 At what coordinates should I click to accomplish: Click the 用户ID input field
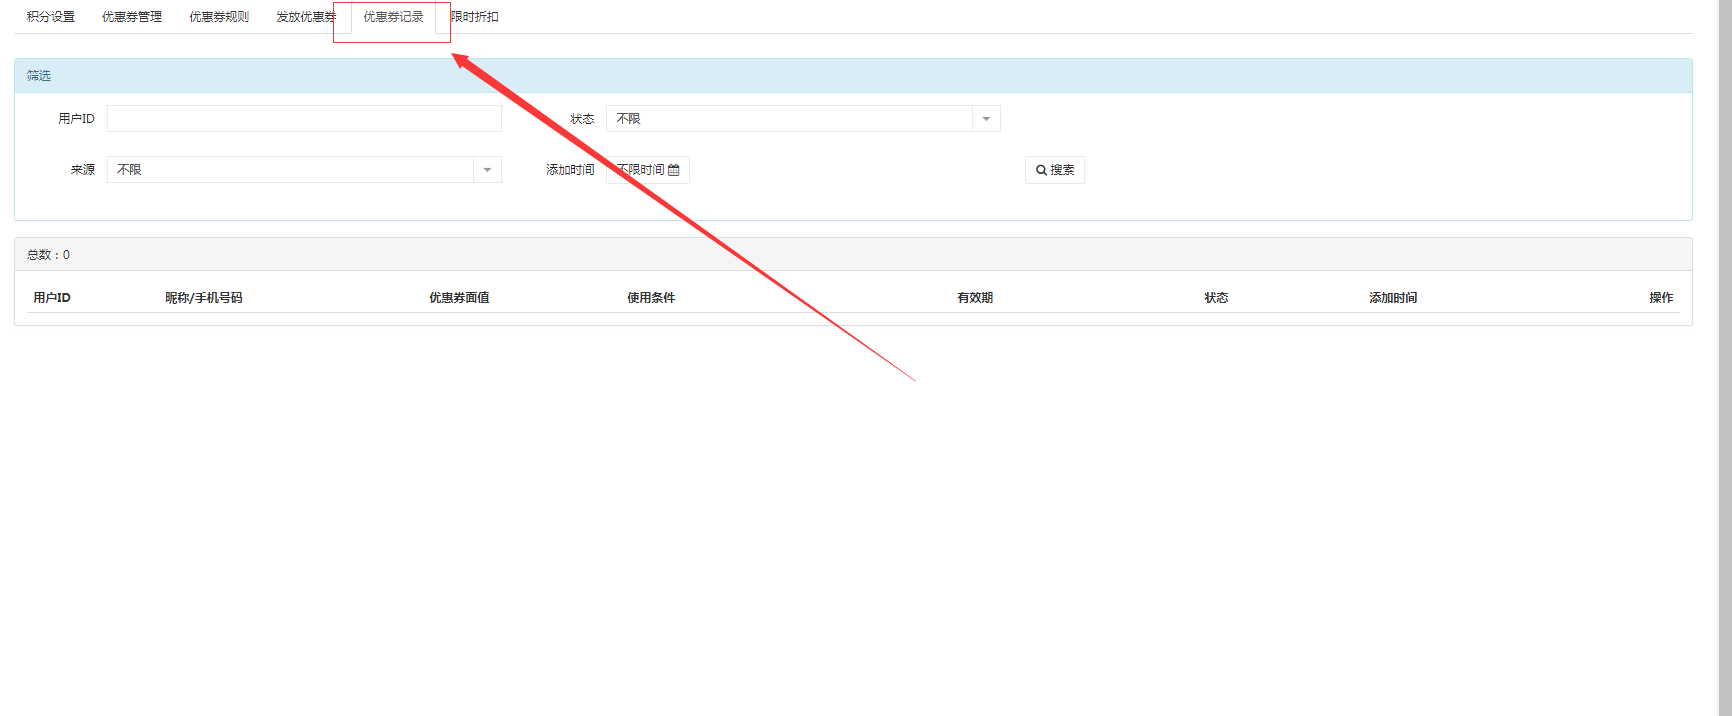pos(304,119)
